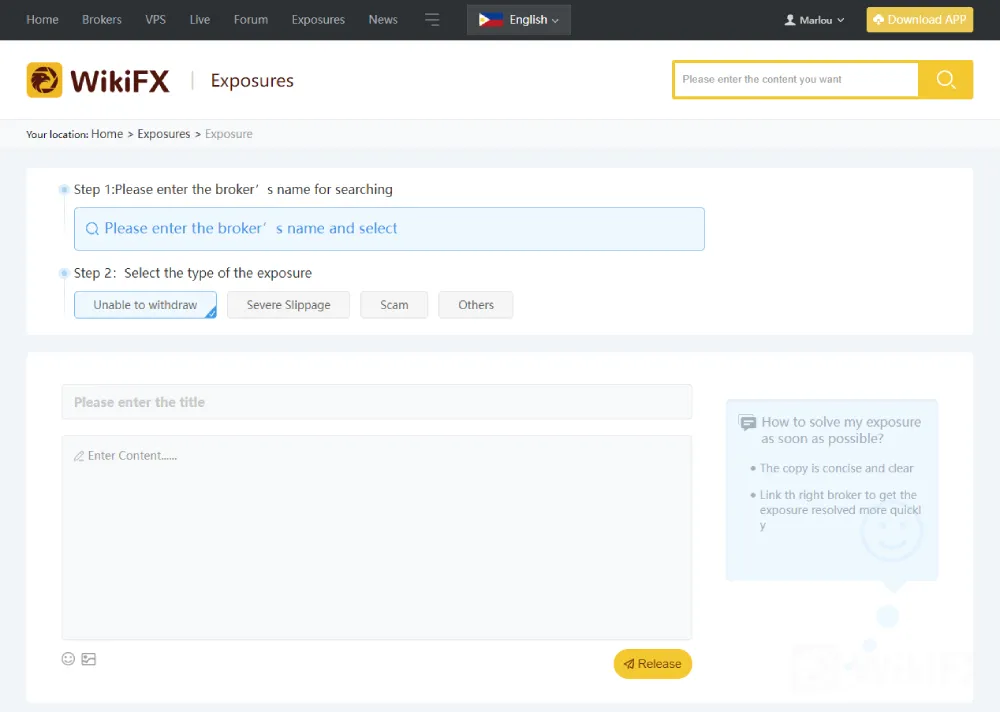Image resolution: width=1000 pixels, height=712 pixels.
Task: Open the Brokers menu item
Action: (x=101, y=20)
